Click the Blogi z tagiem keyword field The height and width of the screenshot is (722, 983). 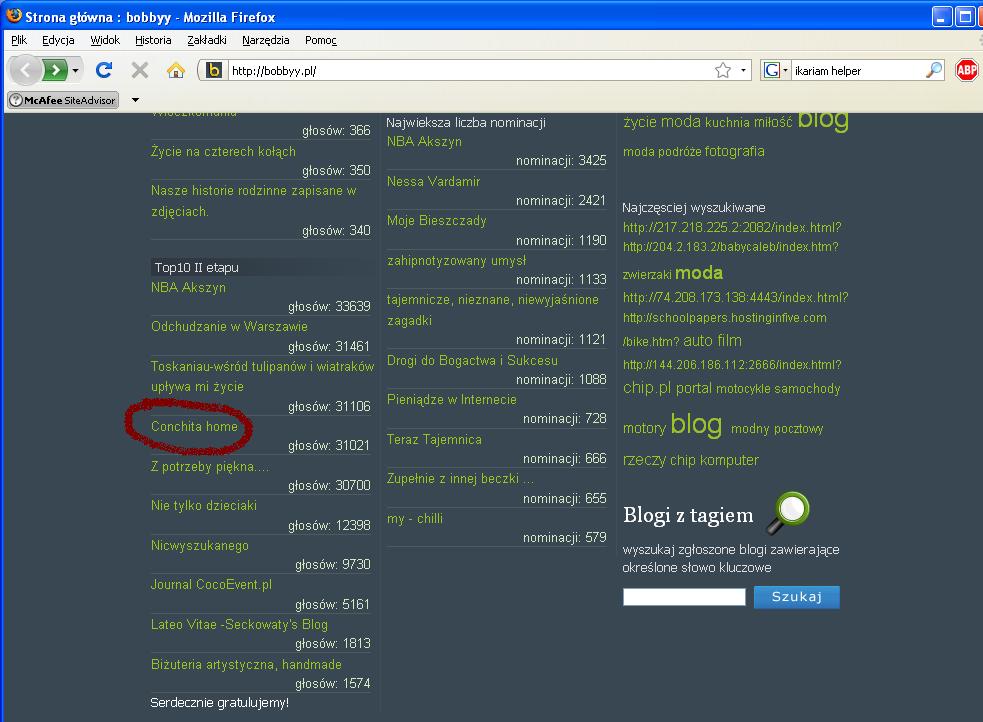coord(684,597)
